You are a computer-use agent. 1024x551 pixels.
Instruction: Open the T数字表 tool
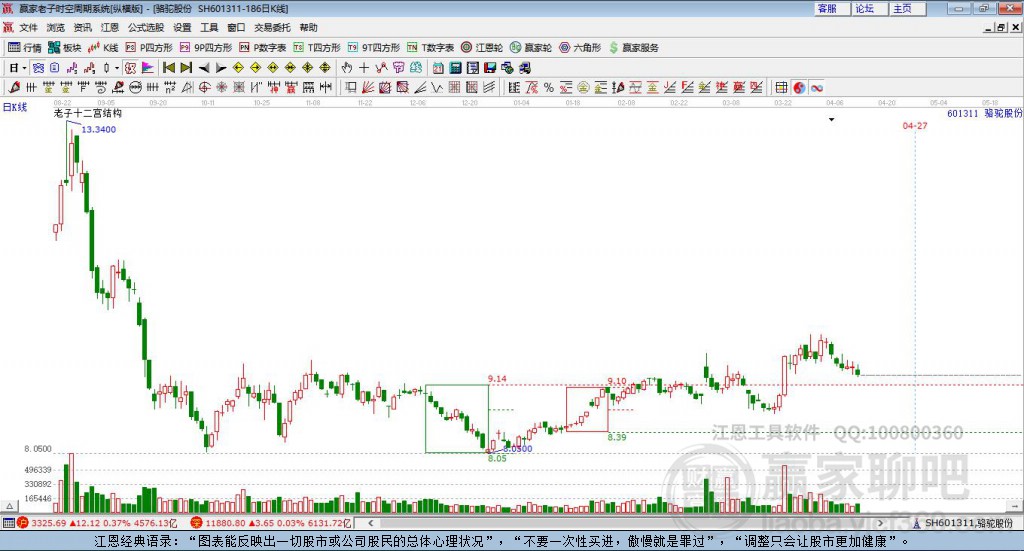point(430,48)
